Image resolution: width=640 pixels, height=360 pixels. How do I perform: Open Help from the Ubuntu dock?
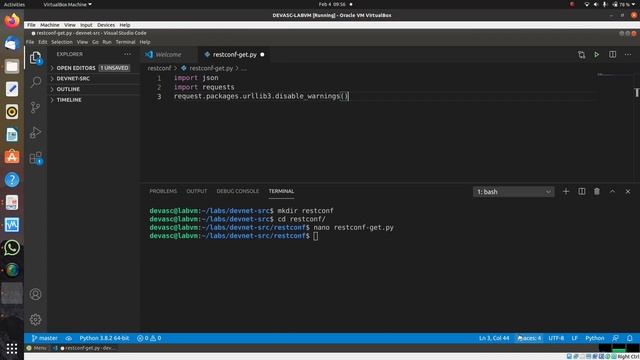pos(12,180)
